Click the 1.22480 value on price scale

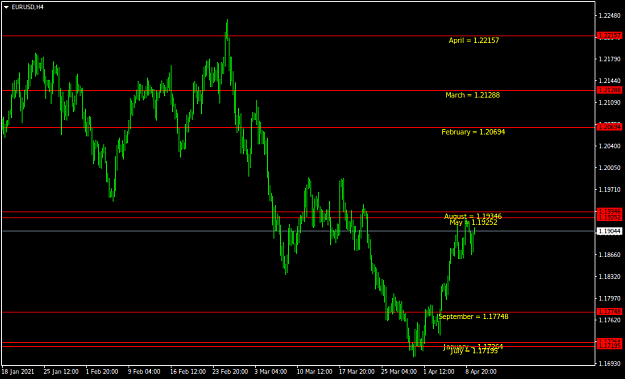coord(609,16)
